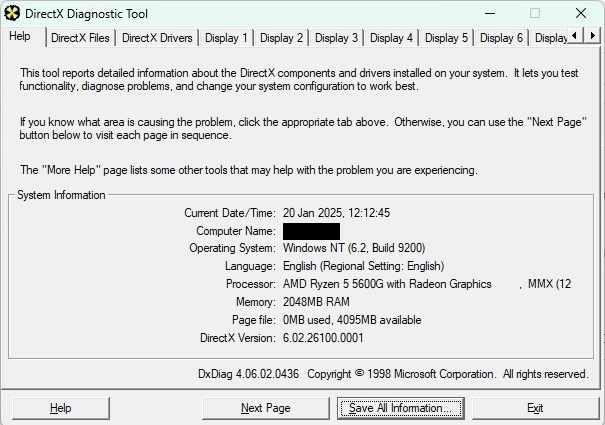Switch to the Display 4 tab

pyautogui.click(x=391, y=38)
